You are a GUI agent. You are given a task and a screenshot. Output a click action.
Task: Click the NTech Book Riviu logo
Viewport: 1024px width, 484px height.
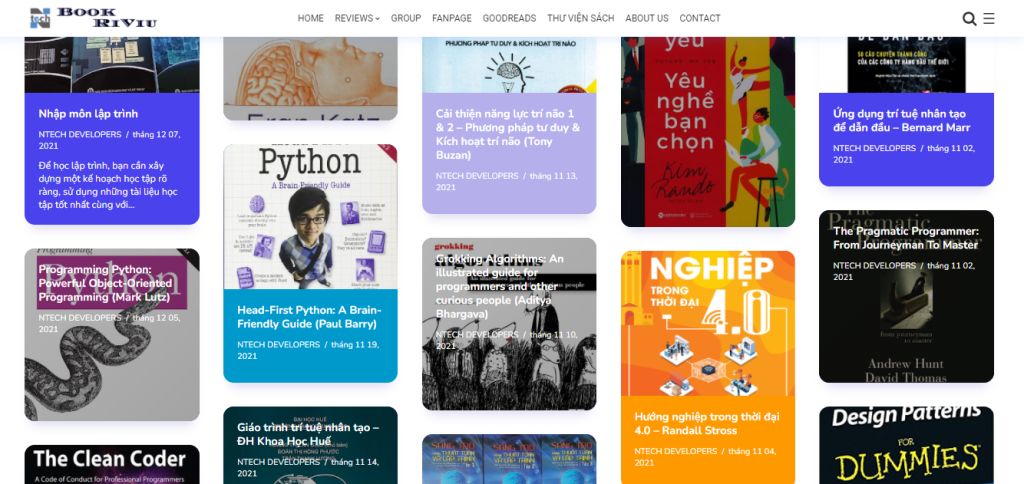tap(93, 18)
